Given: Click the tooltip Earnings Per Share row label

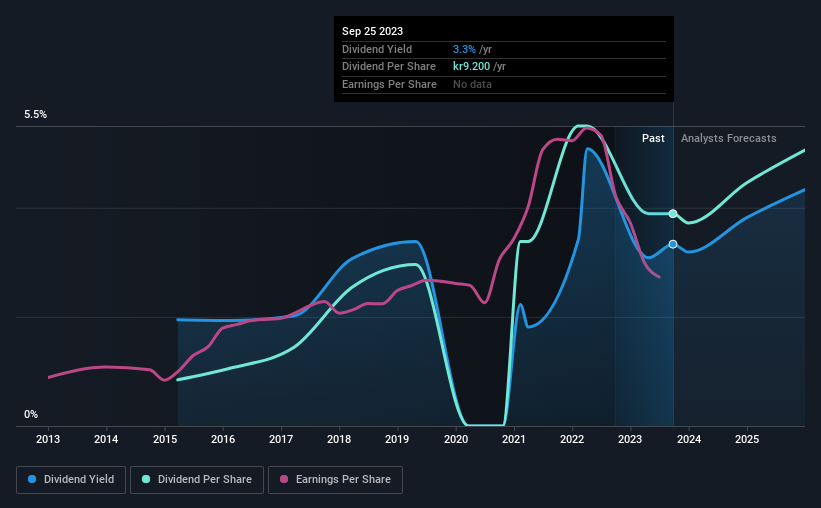Looking at the screenshot, I should tap(389, 84).
